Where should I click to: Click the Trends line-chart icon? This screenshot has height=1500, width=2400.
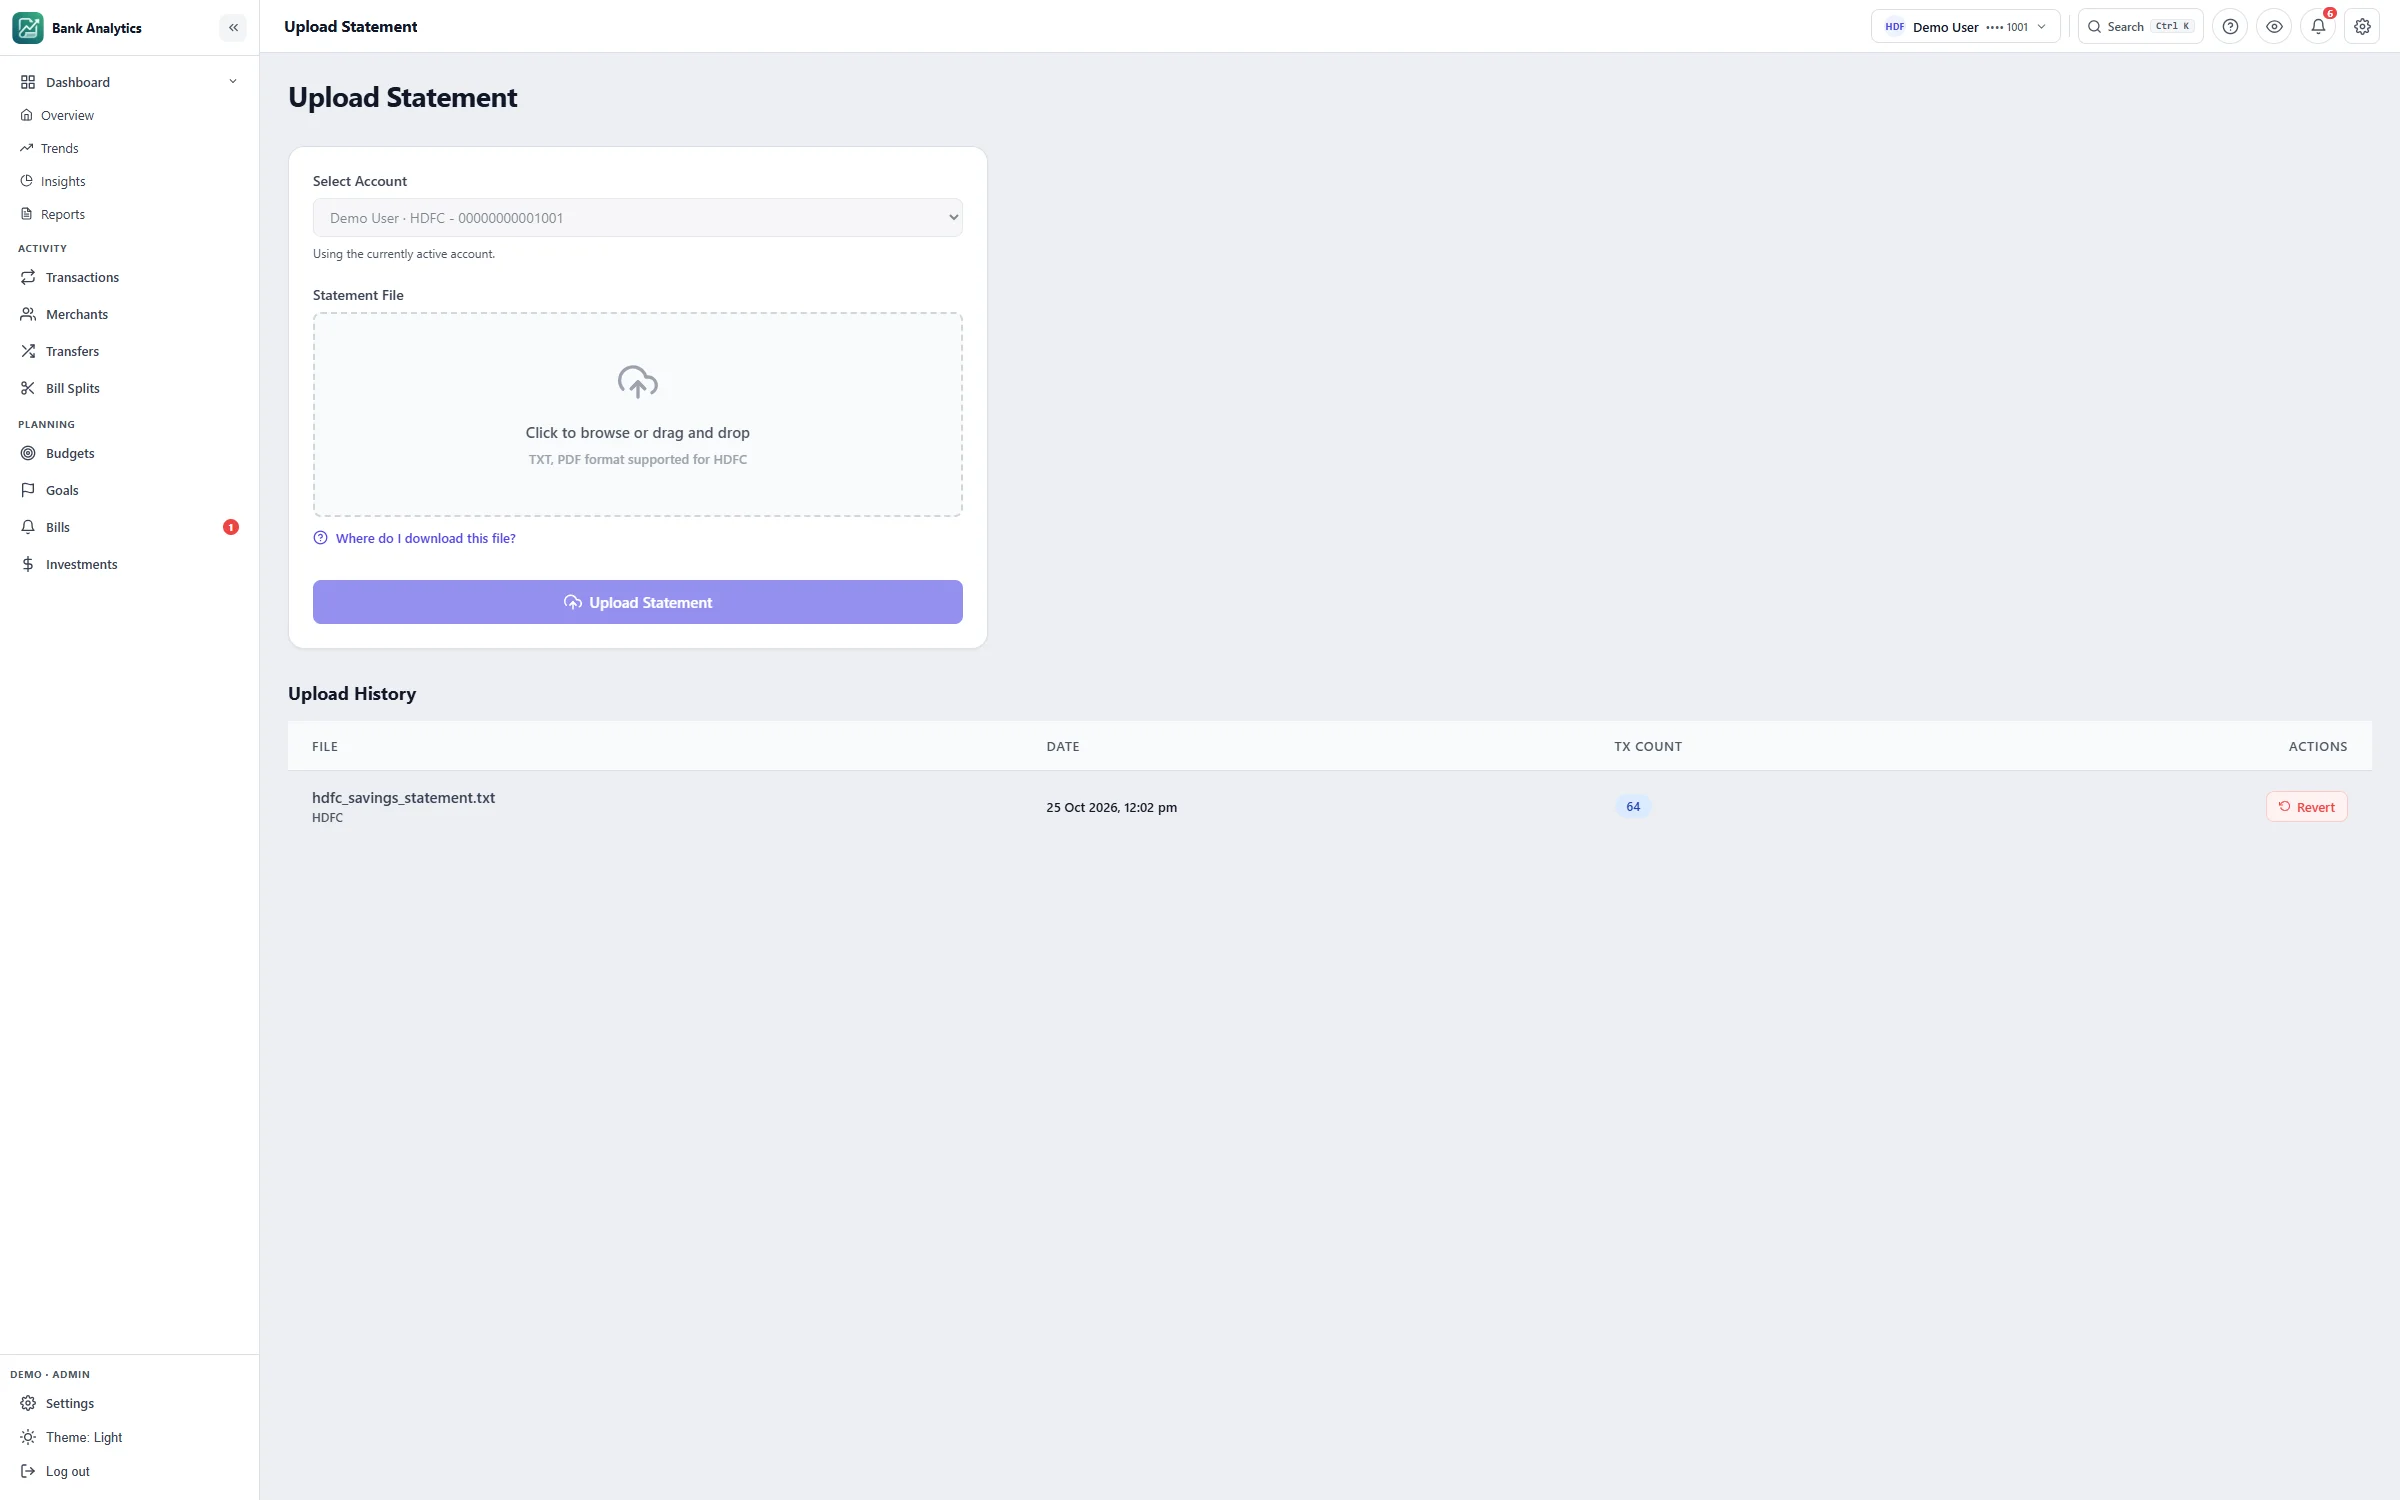point(27,148)
